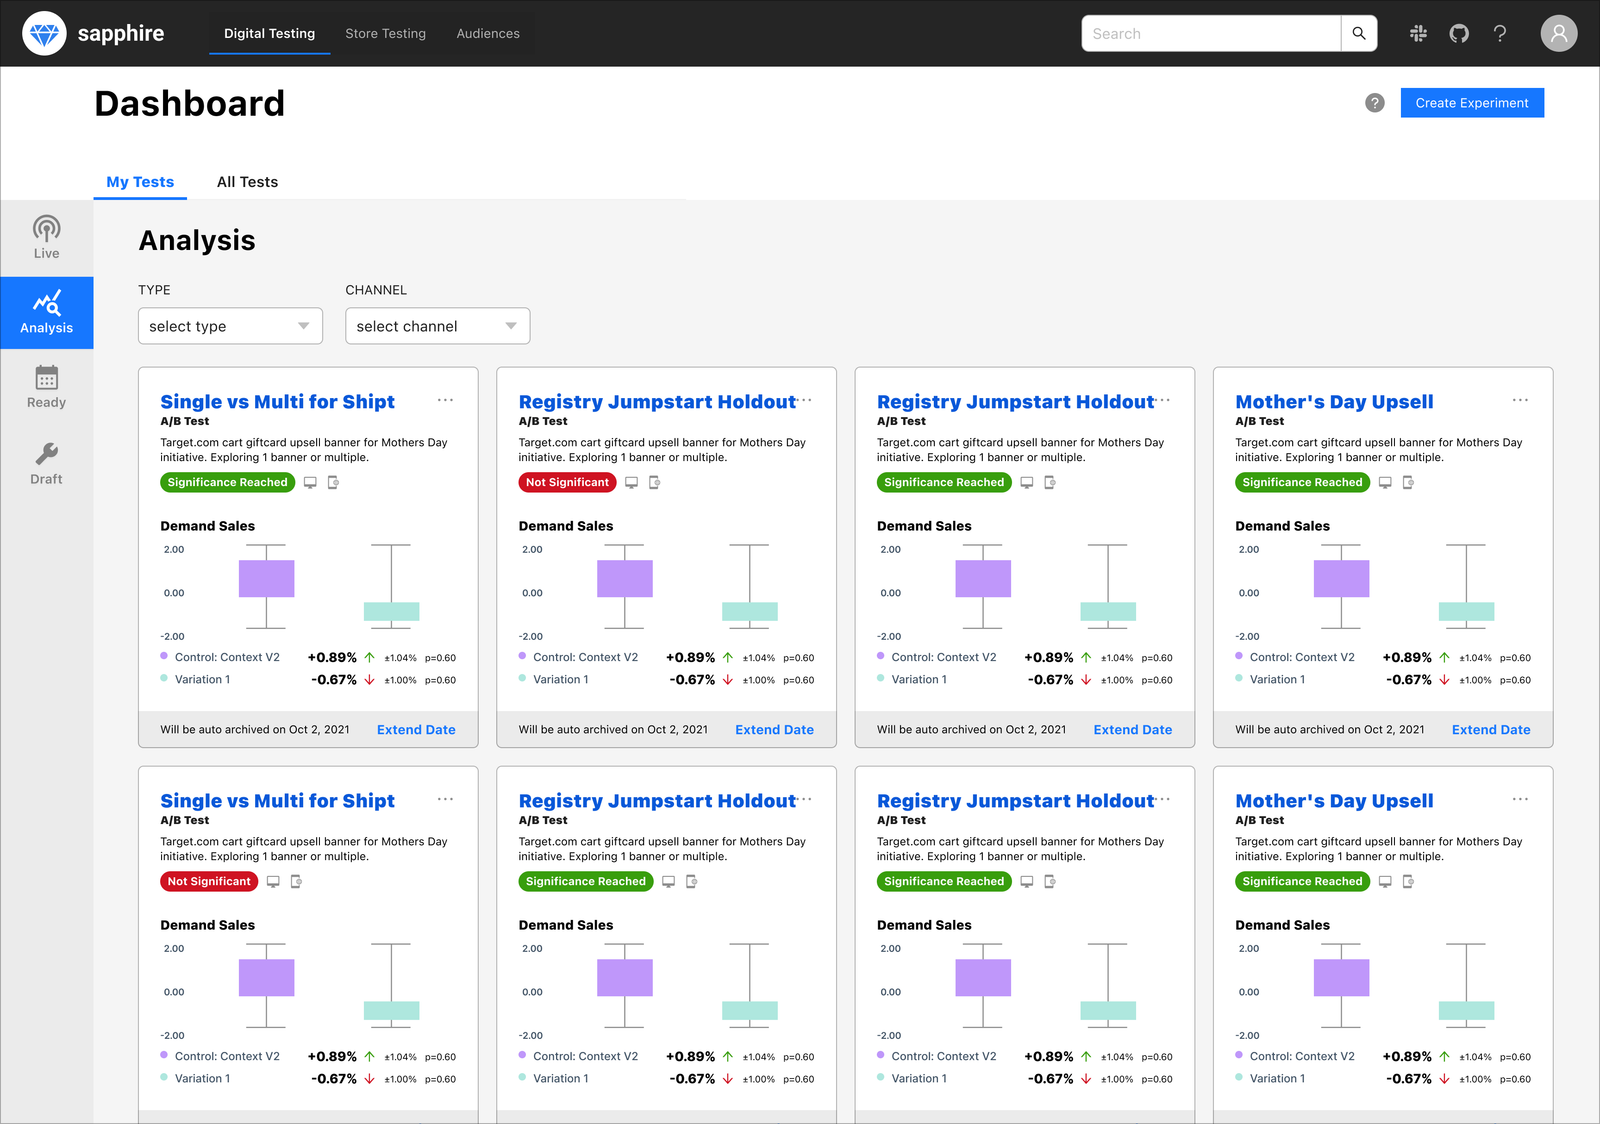Click the search magnifier button
1600x1124 pixels.
click(x=1359, y=33)
